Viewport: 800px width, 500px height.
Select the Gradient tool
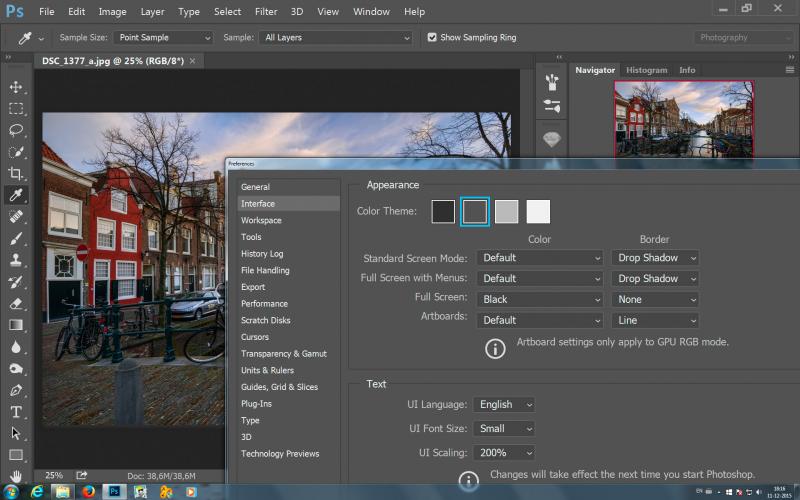point(16,325)
